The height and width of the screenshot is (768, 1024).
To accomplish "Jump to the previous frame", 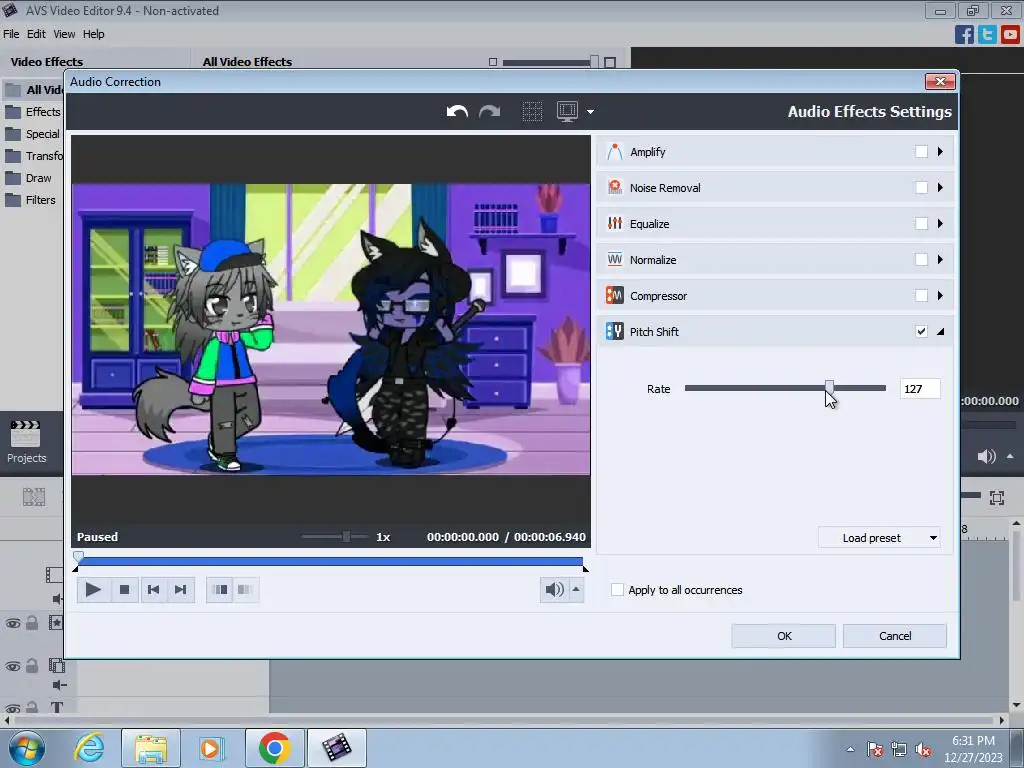I will coord(153,590).
